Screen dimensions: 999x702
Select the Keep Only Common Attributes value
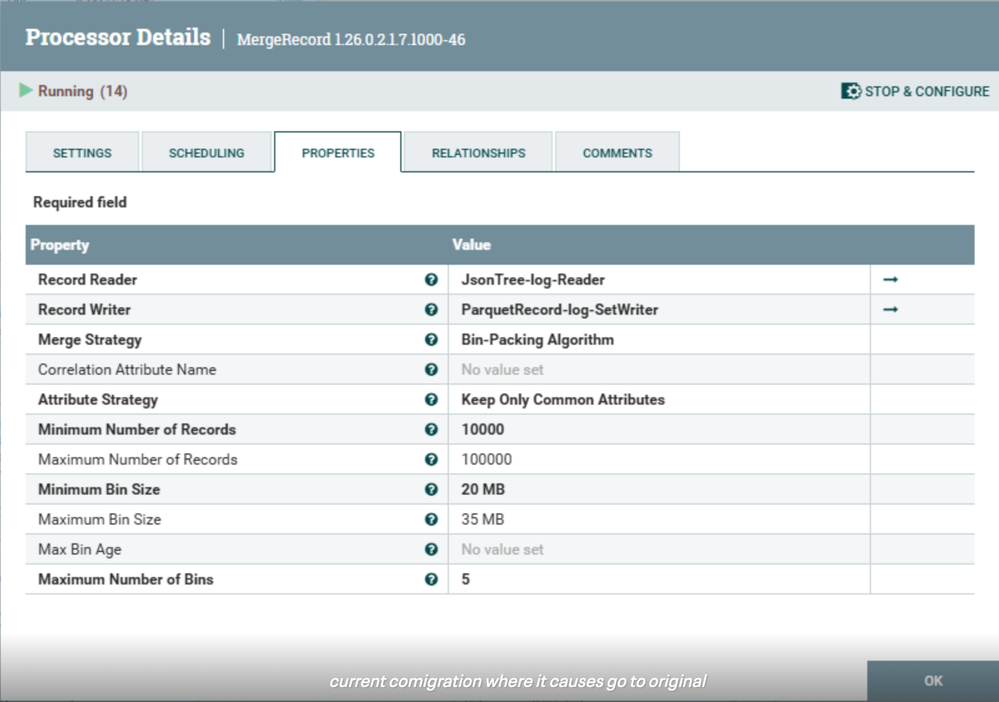(562, 400)
